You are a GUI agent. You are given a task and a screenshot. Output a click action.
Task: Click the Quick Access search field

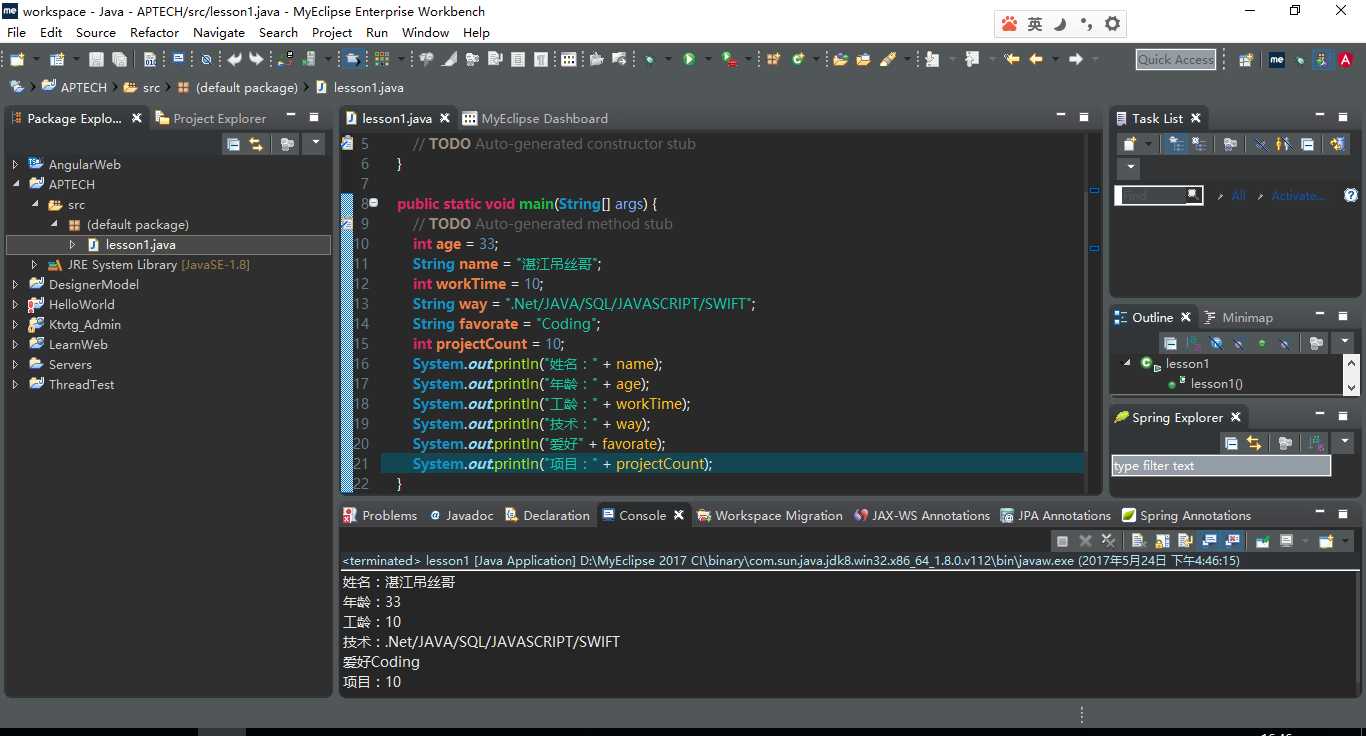[1176, 60]
